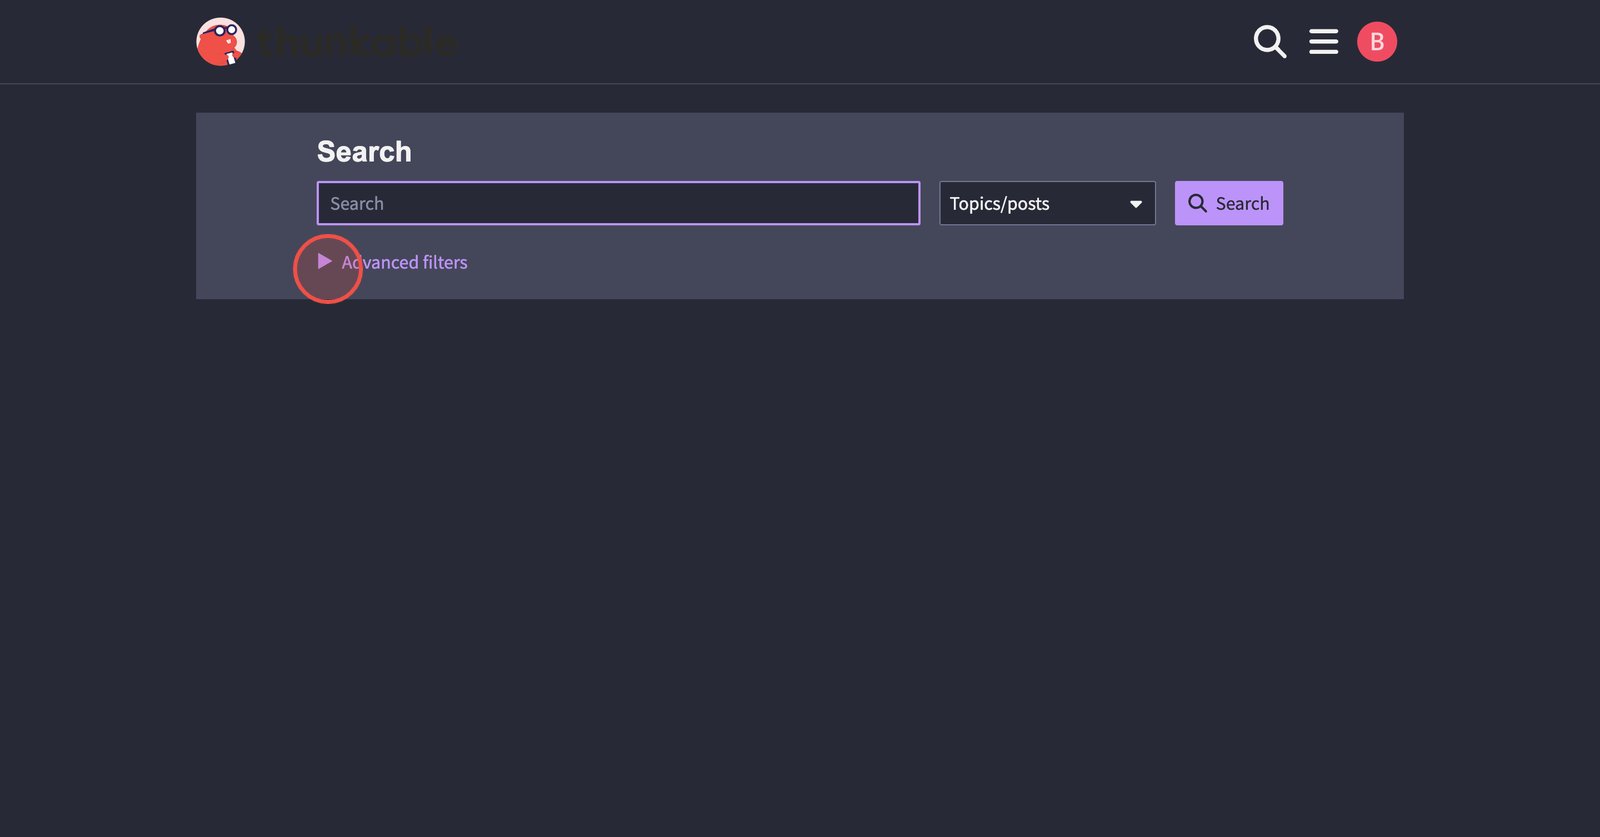Click the right end of the search input
The image size is (1600, 837).
pyautogui.click(x=895, y=203)
